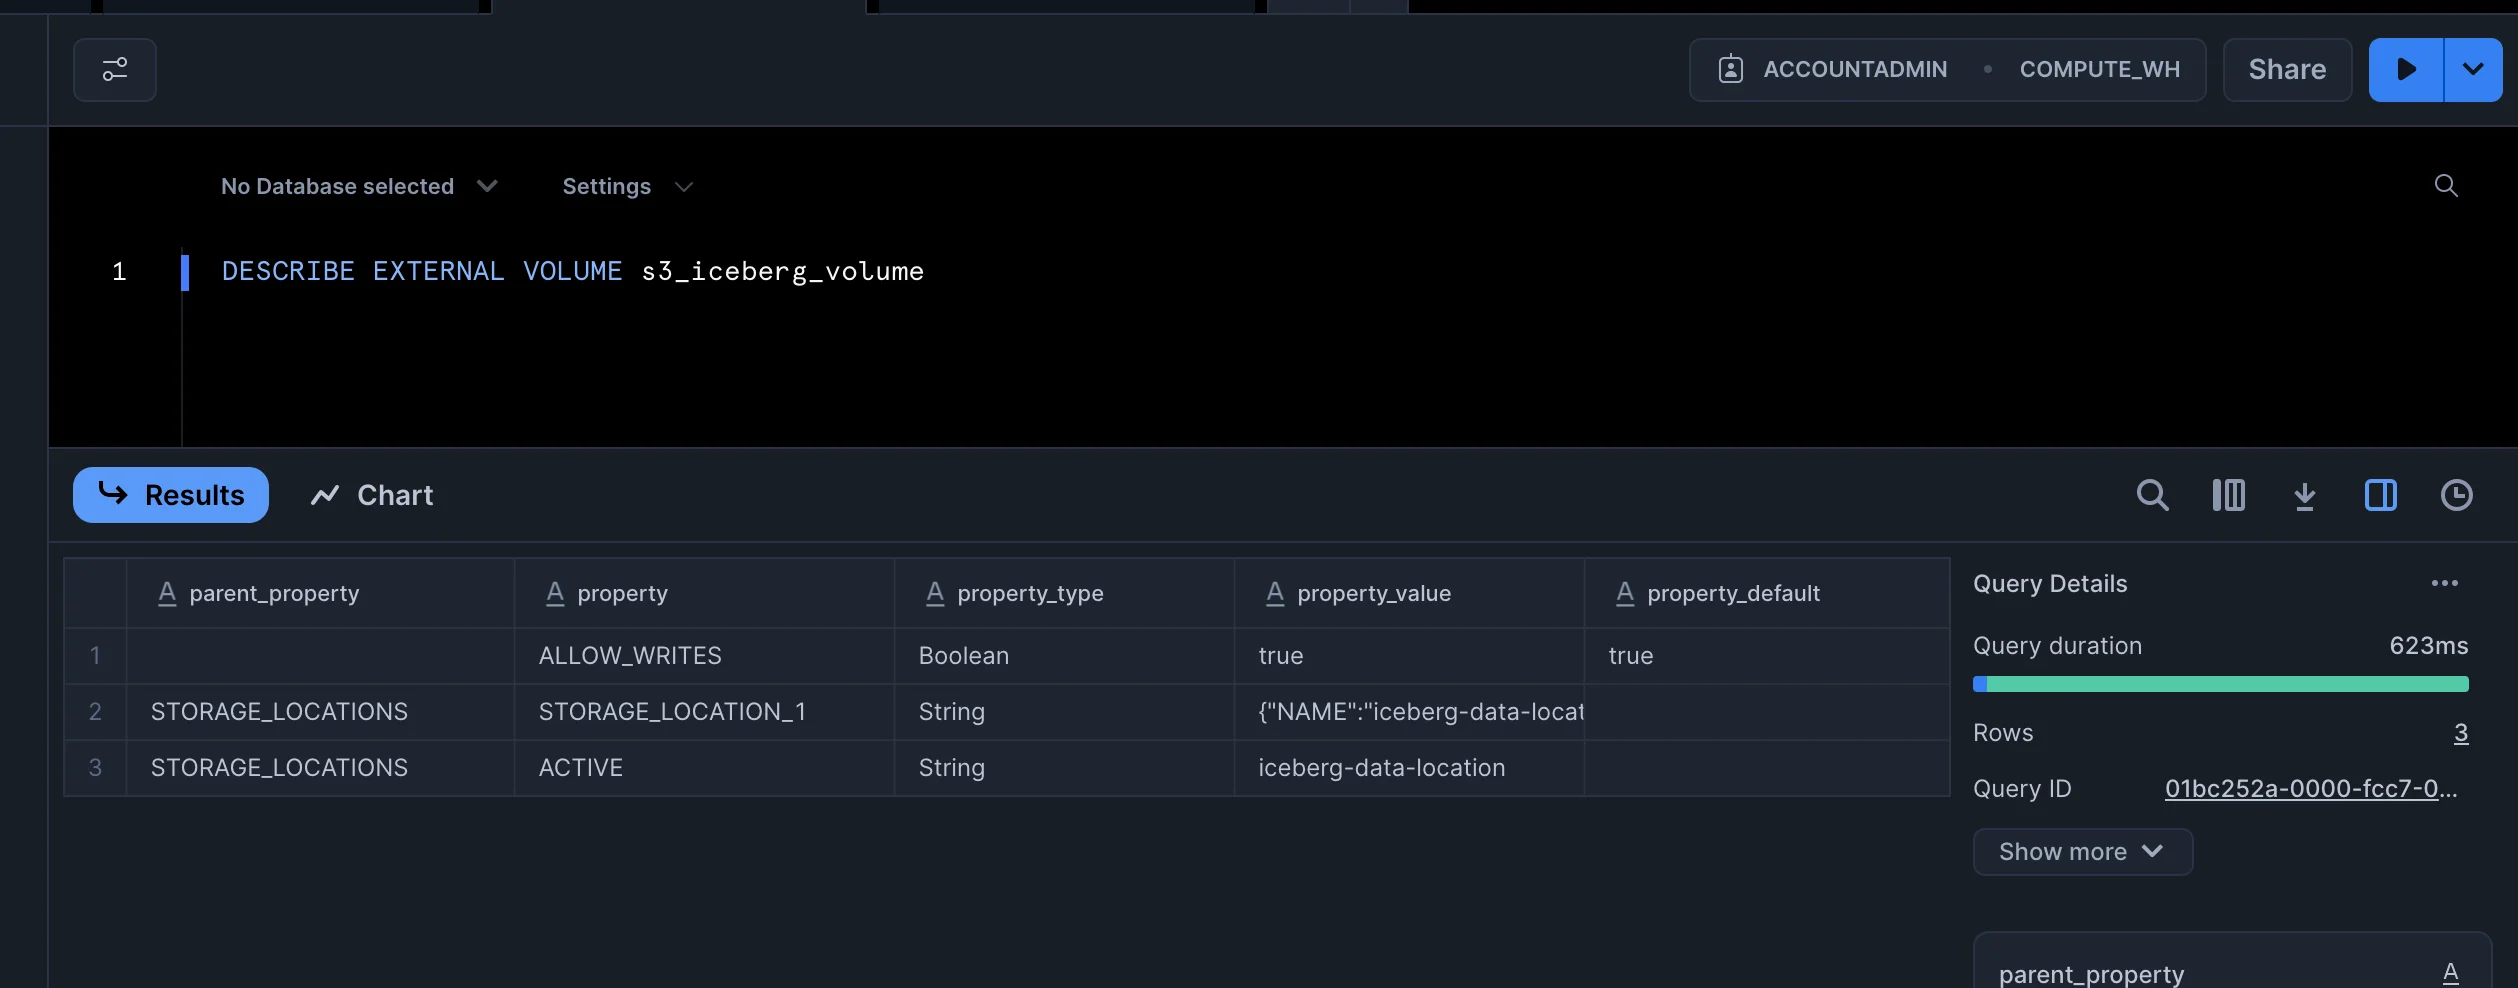This screenshot has width=2518, height=988.
Task: Click the Share button
Action: [2286, 70]
